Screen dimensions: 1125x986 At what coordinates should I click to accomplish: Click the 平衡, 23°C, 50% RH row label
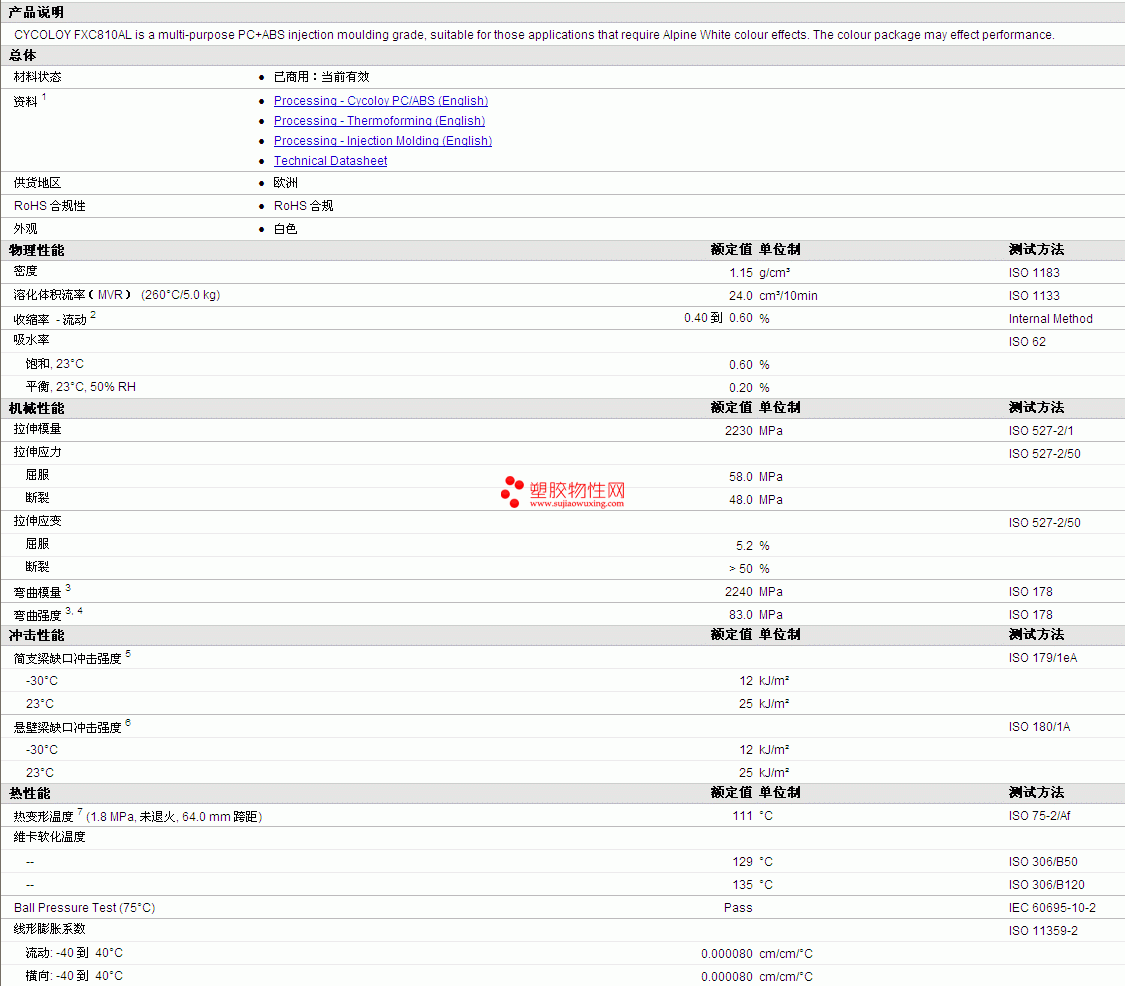pos(80,387)
